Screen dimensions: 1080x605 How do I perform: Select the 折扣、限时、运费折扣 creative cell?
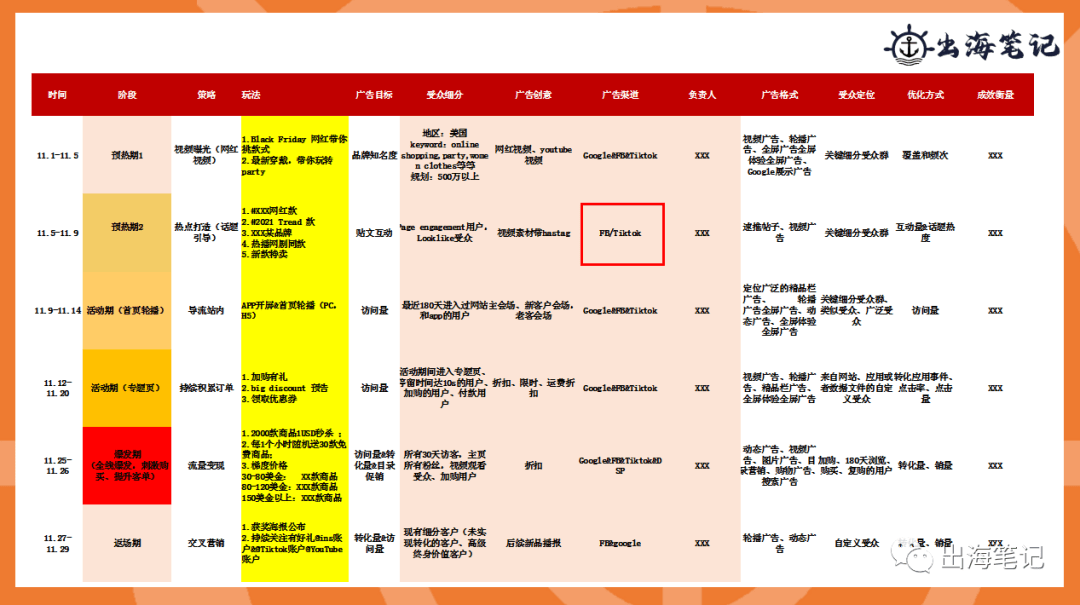533,388
